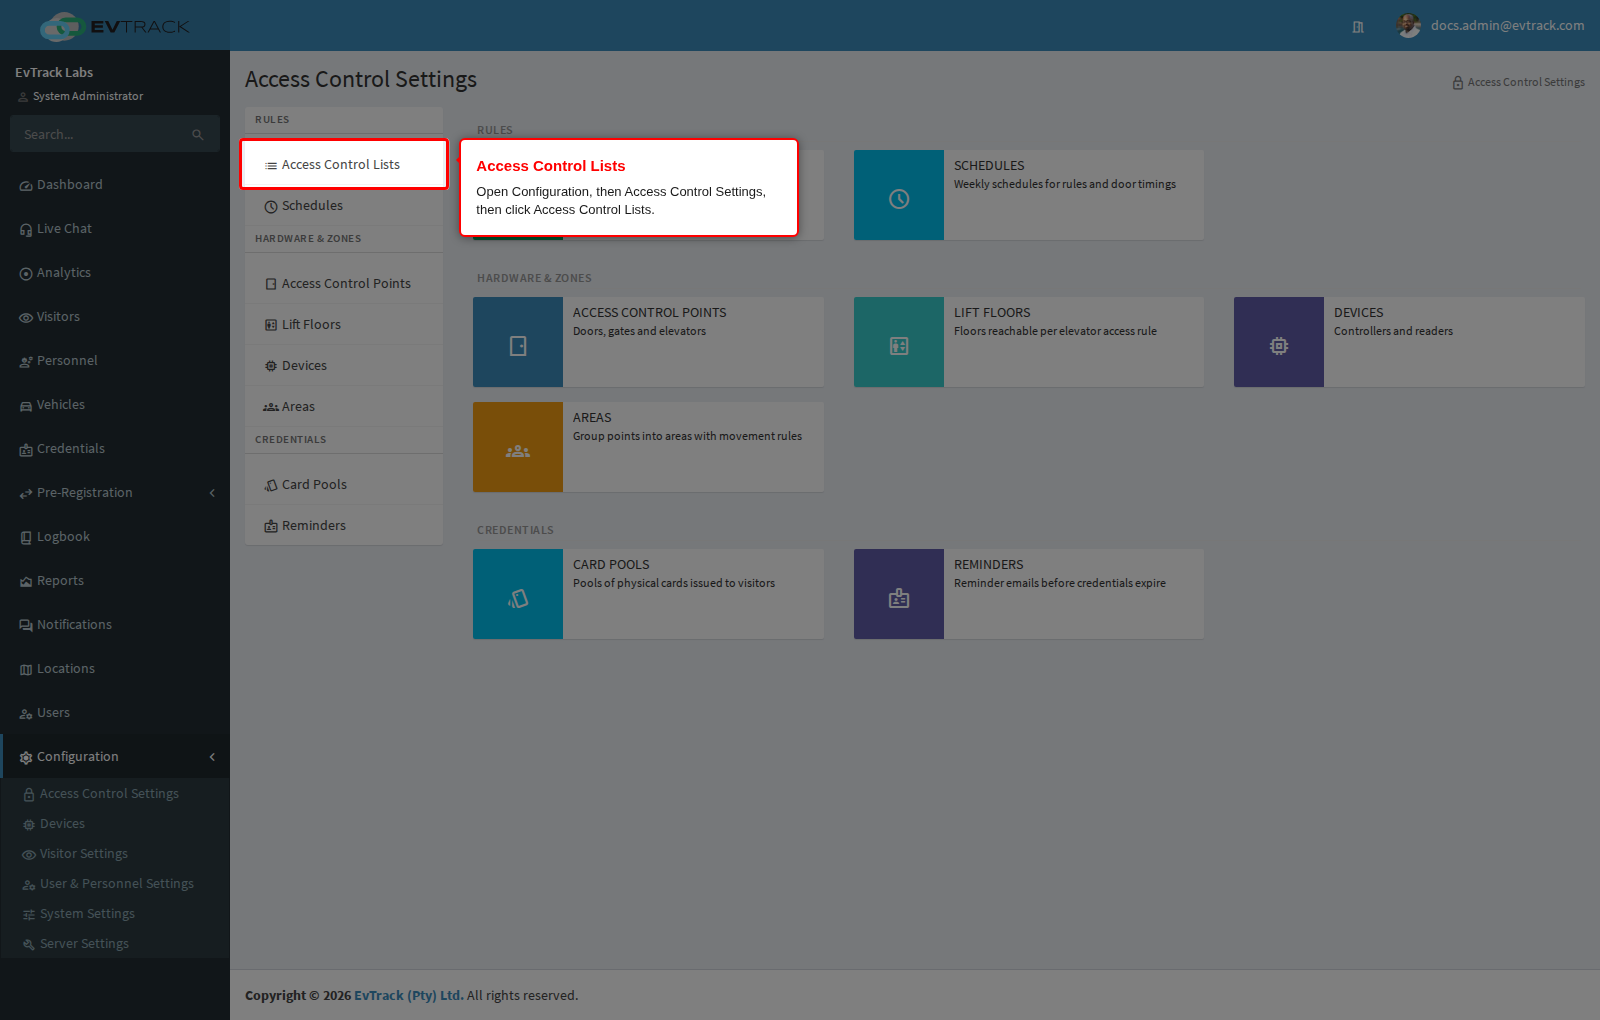The image size is (1600, 1020).
Task: Click the door icon in the top header
Action: 1358,27
